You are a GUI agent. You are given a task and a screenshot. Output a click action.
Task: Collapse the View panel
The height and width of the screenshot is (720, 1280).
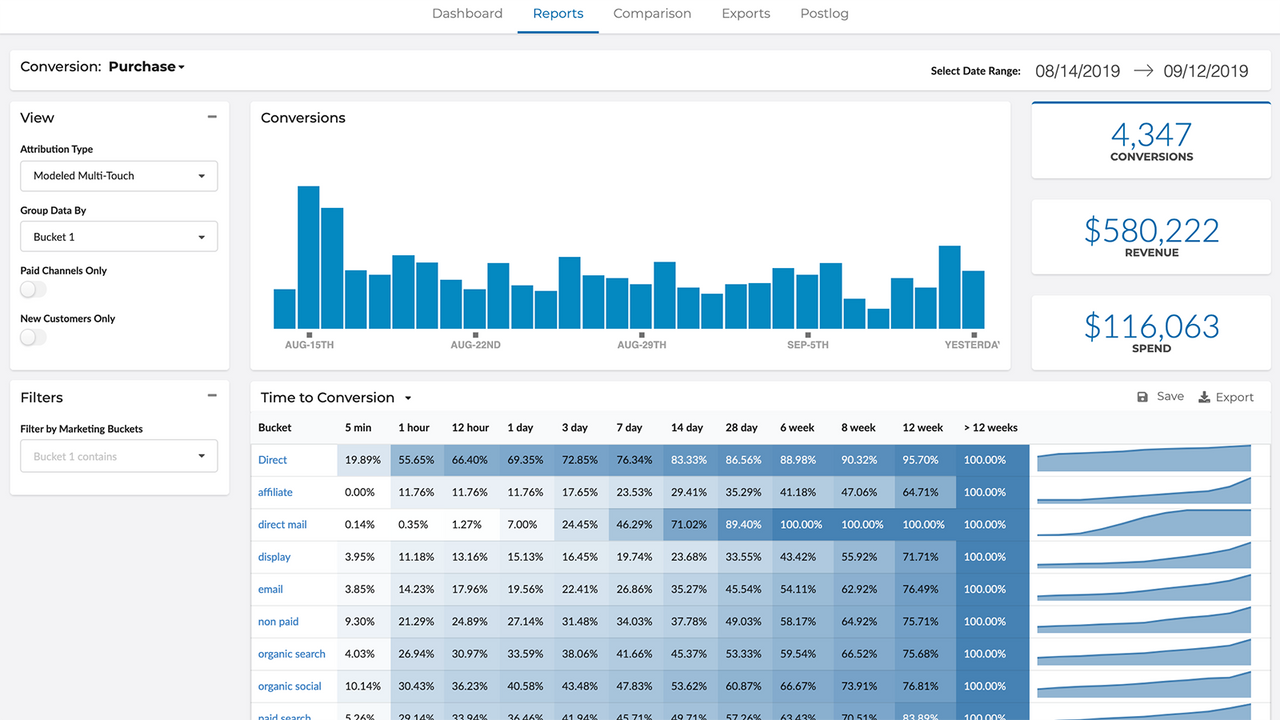tap(212, 116)
